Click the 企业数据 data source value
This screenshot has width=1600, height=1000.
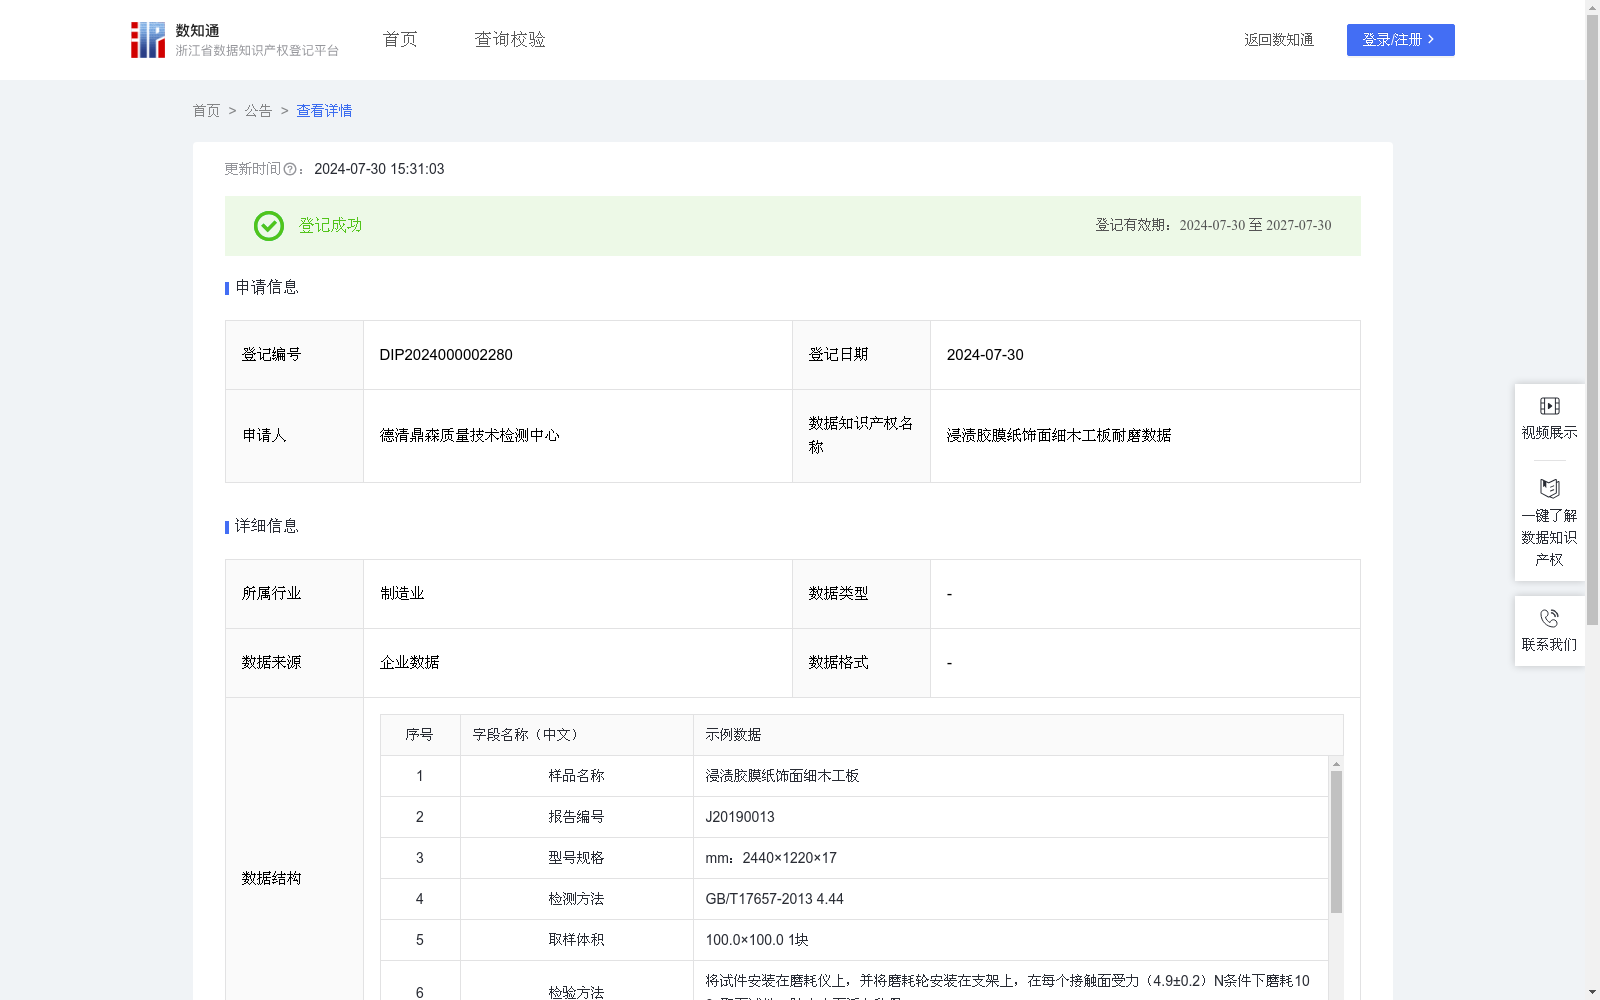pyautogui.click(x=409, y=663)
